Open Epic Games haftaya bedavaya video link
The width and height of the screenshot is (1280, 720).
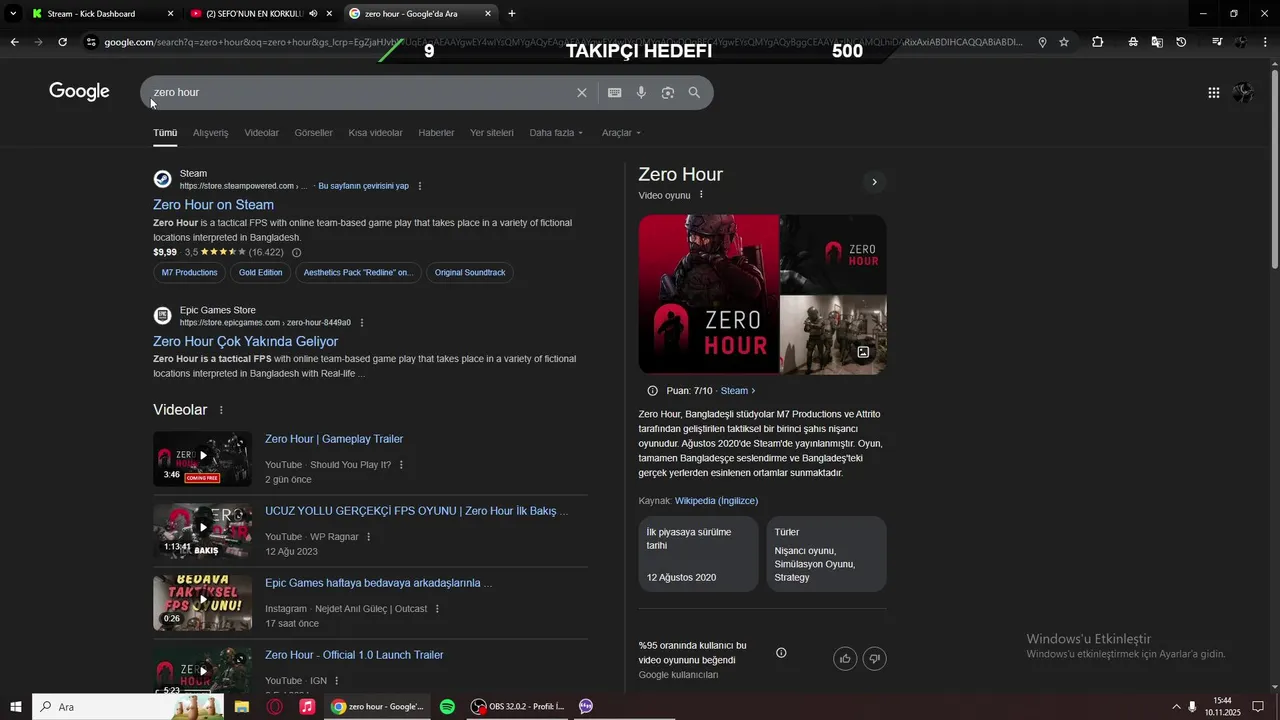(x=378, y=583)
